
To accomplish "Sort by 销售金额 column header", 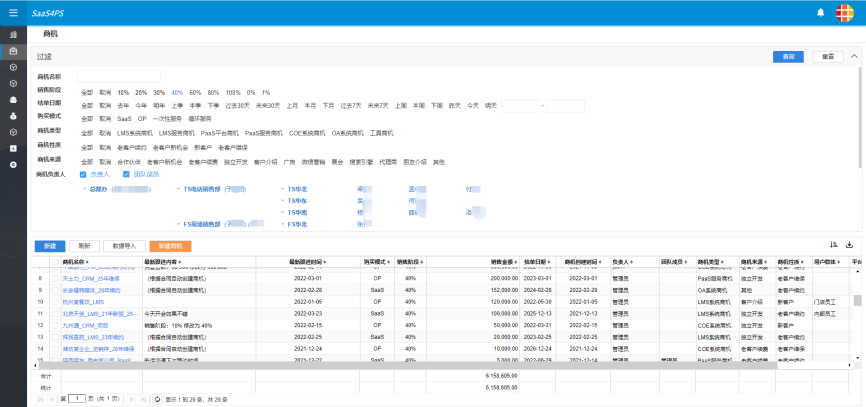I will [x=504, y=262].
